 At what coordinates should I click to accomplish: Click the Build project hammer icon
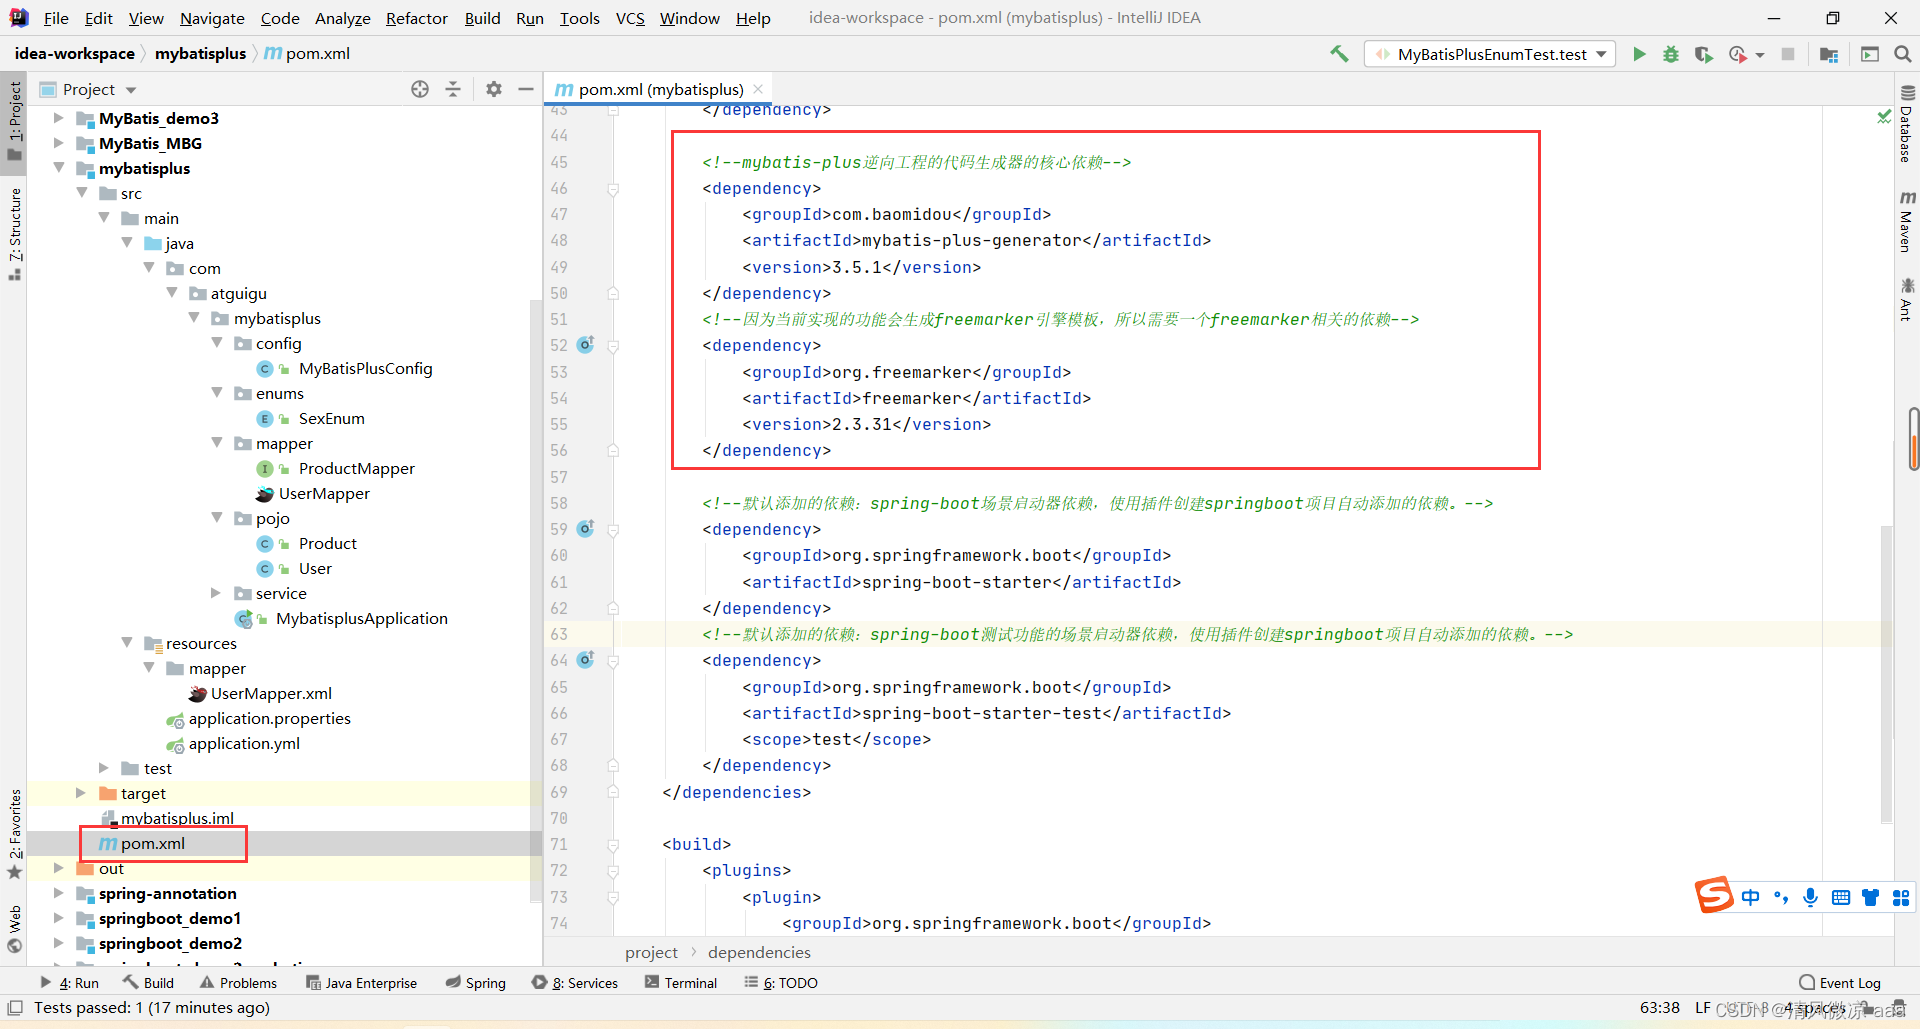[x=1339, y=54]
